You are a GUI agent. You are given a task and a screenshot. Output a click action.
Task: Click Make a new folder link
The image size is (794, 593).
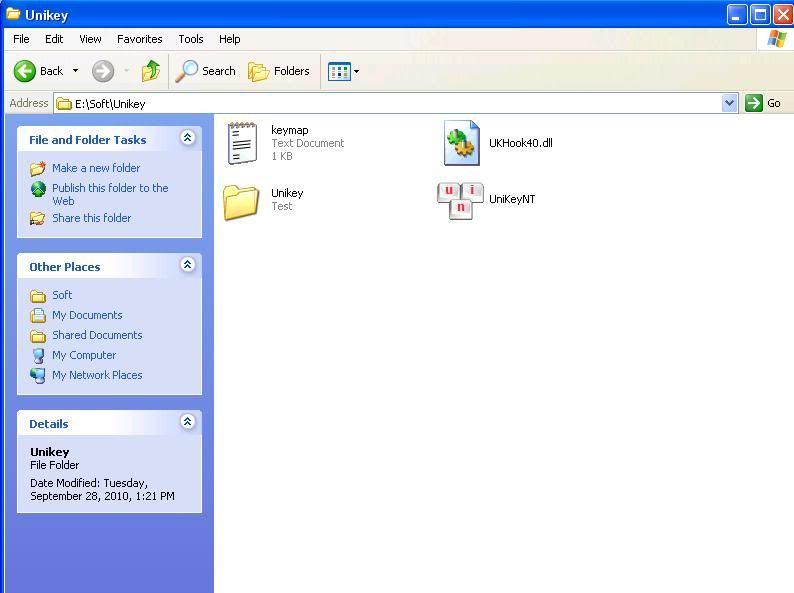point(96,168)
